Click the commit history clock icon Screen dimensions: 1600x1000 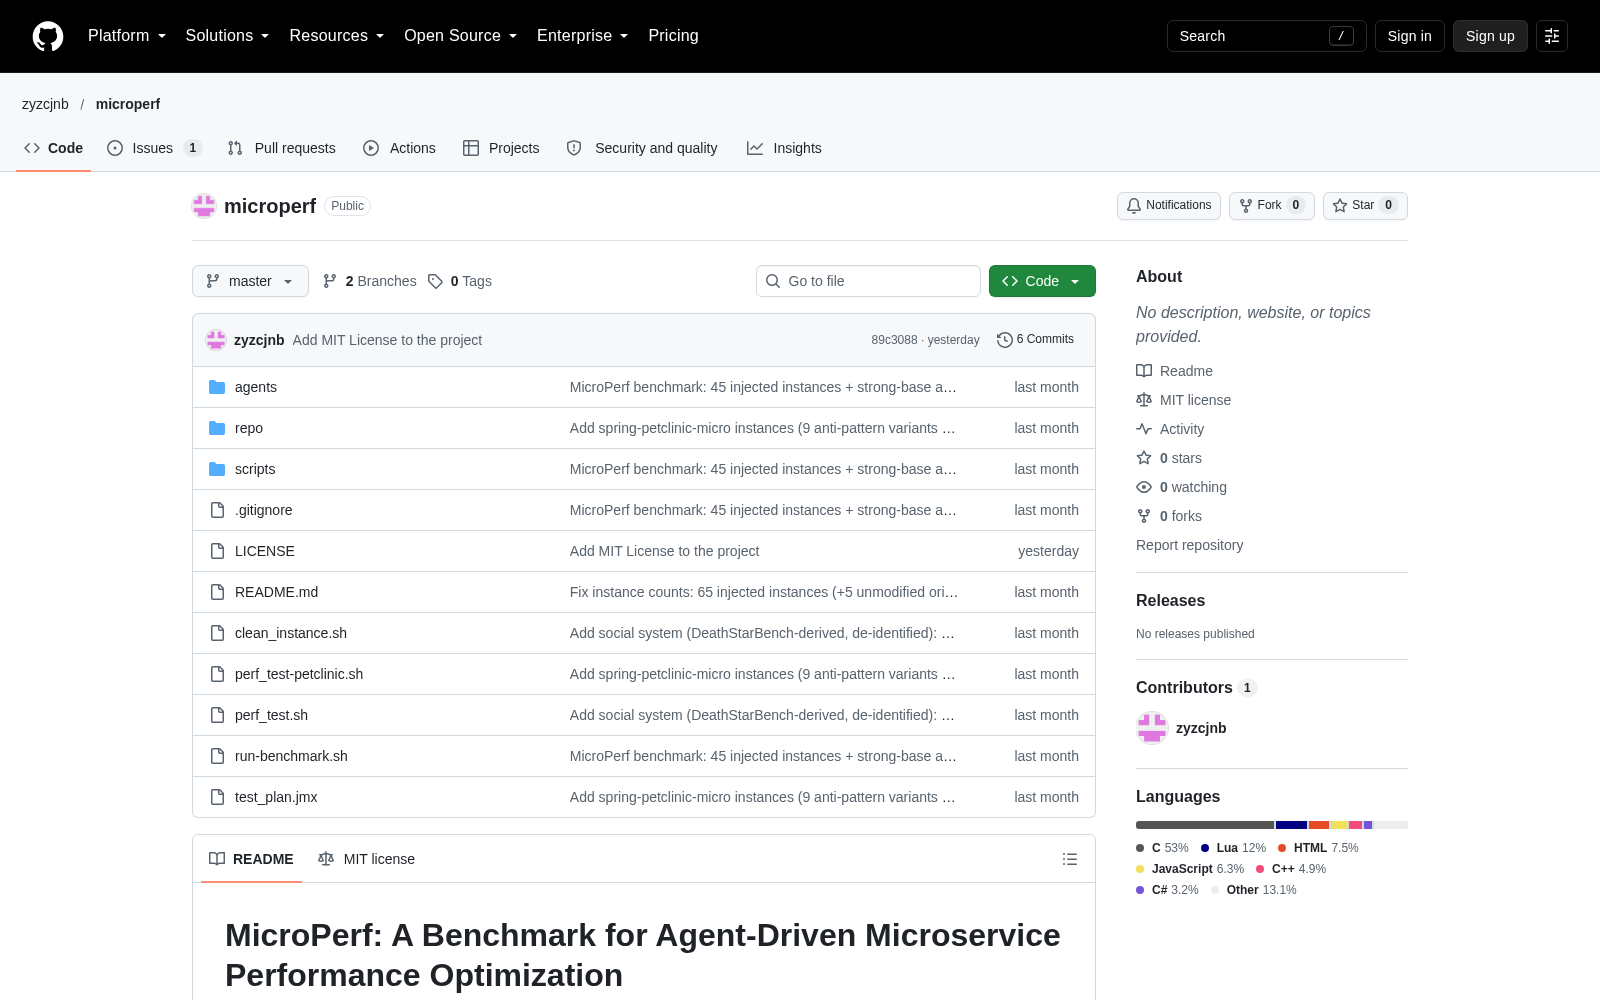click(1005, 340)
